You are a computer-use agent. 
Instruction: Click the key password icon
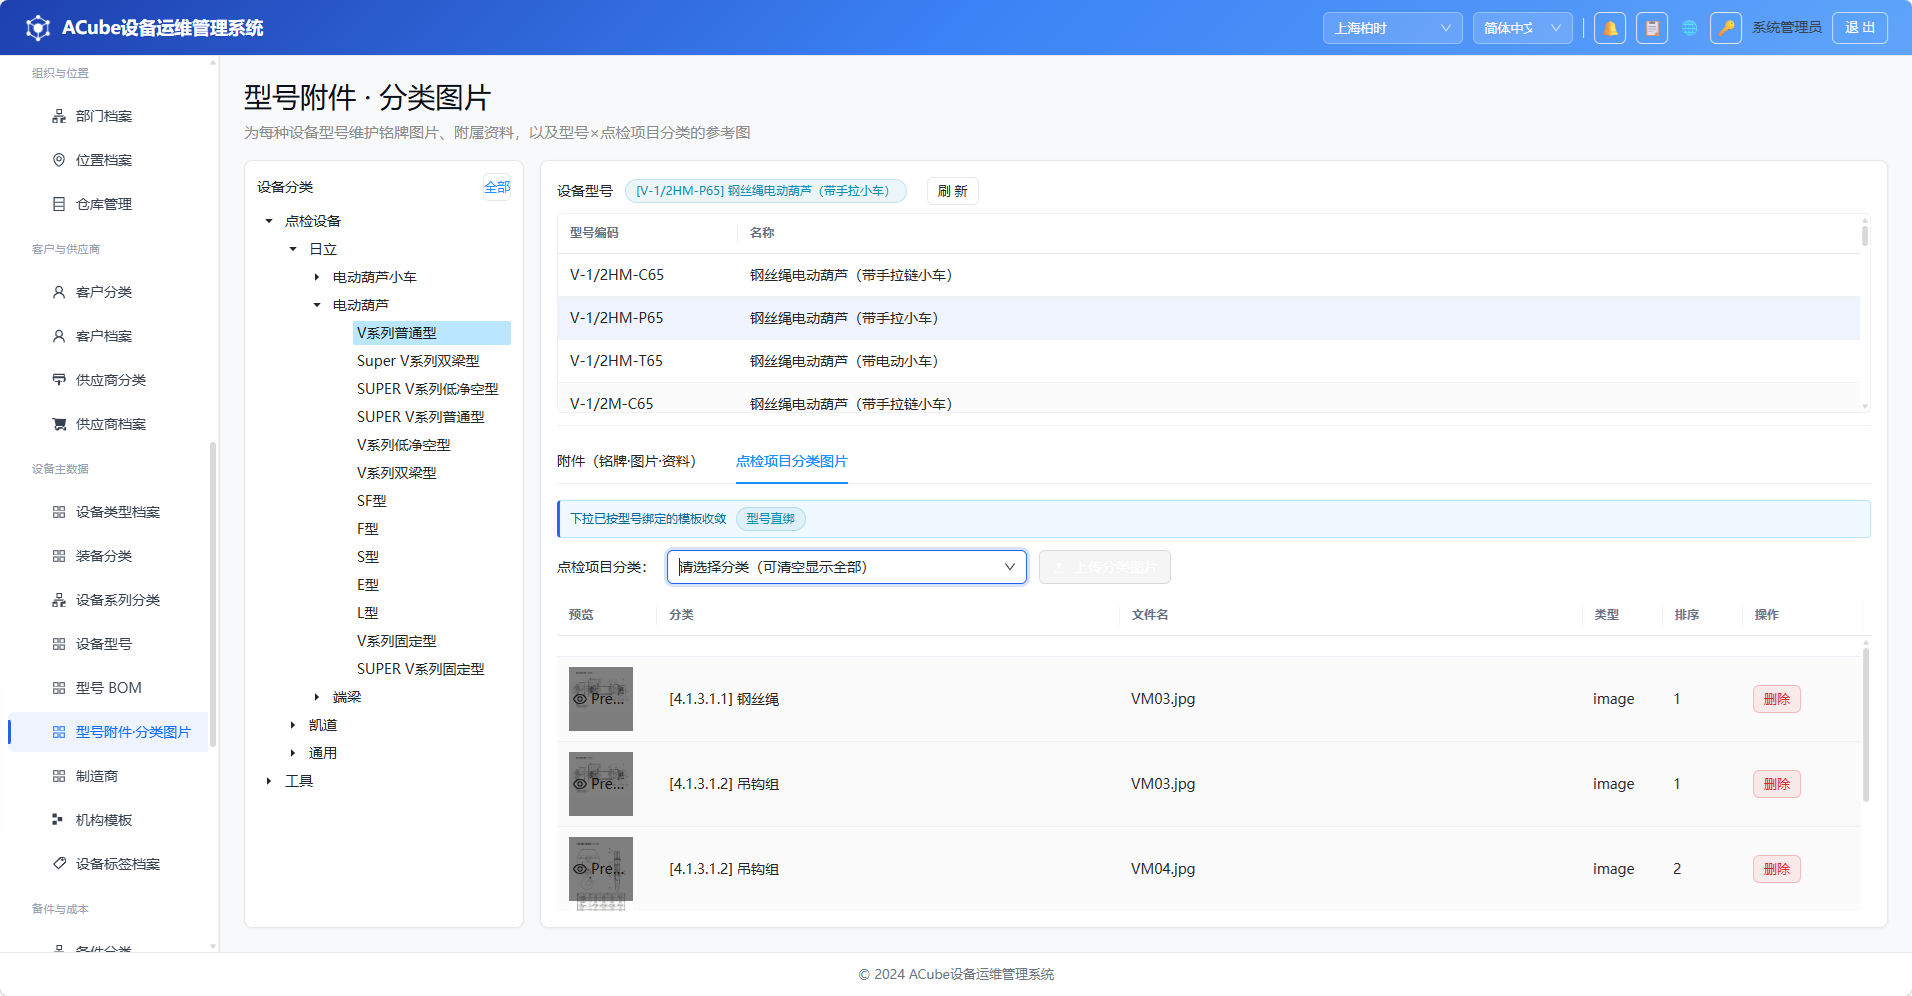(x=1726, y=28)
